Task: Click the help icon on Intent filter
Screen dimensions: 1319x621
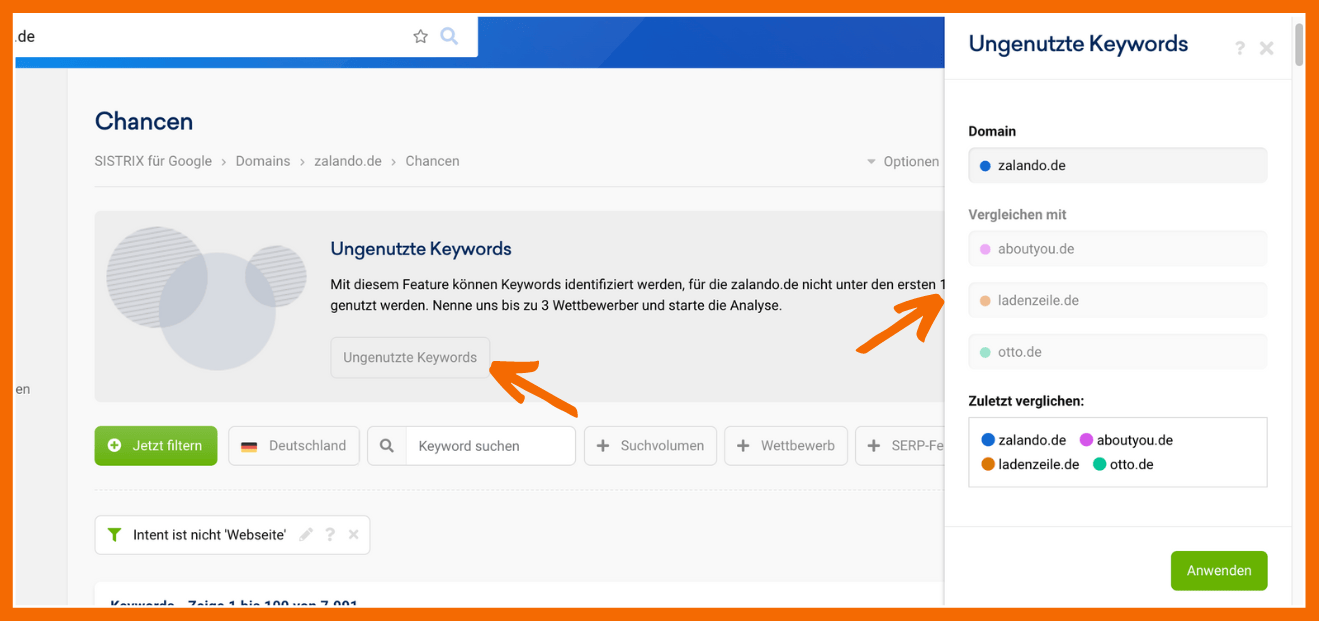Action: [330, 535]
